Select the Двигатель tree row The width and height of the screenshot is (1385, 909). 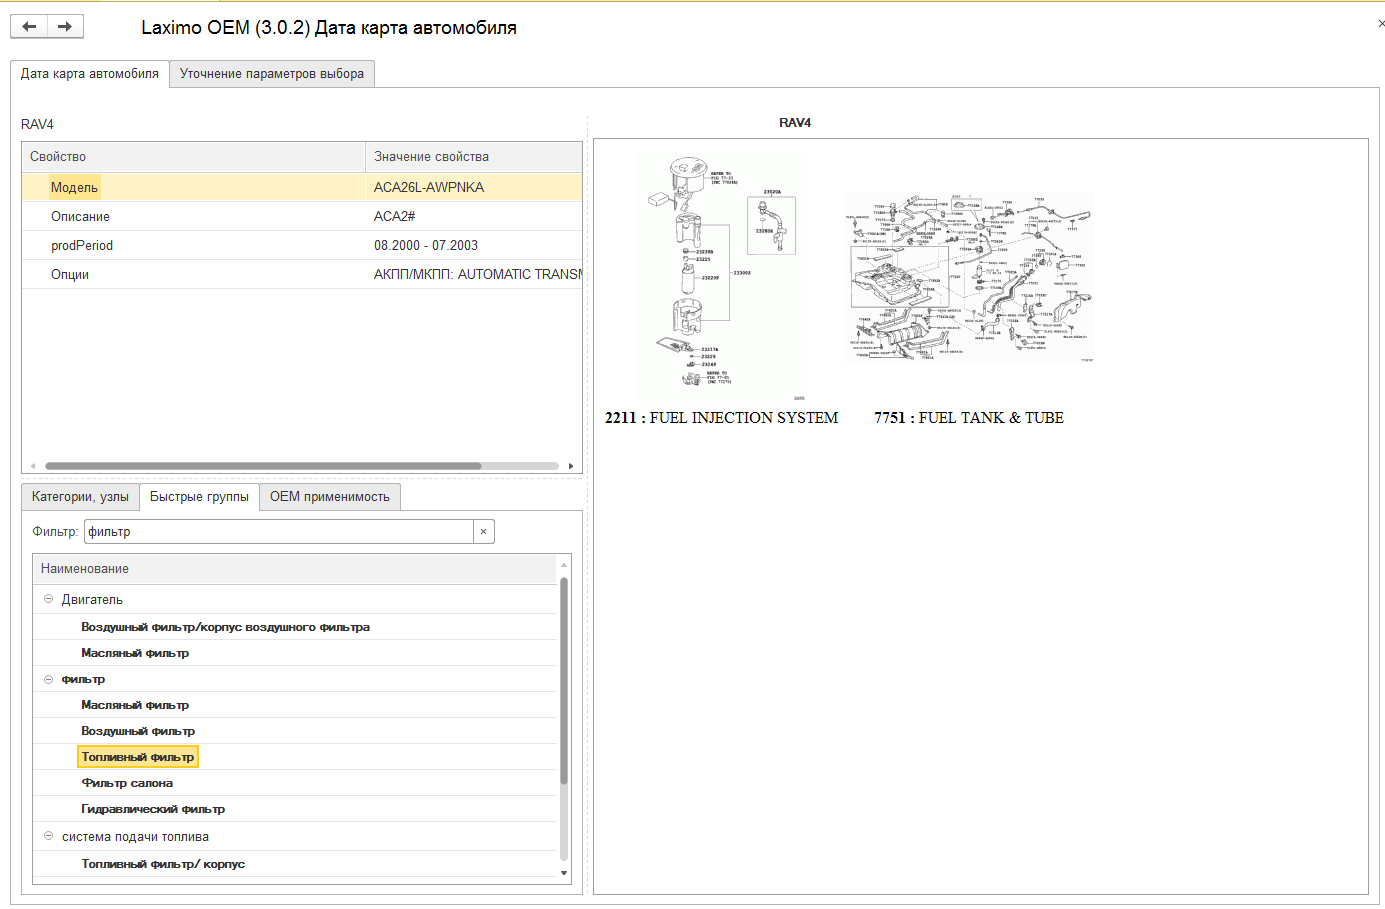(295, 600)
